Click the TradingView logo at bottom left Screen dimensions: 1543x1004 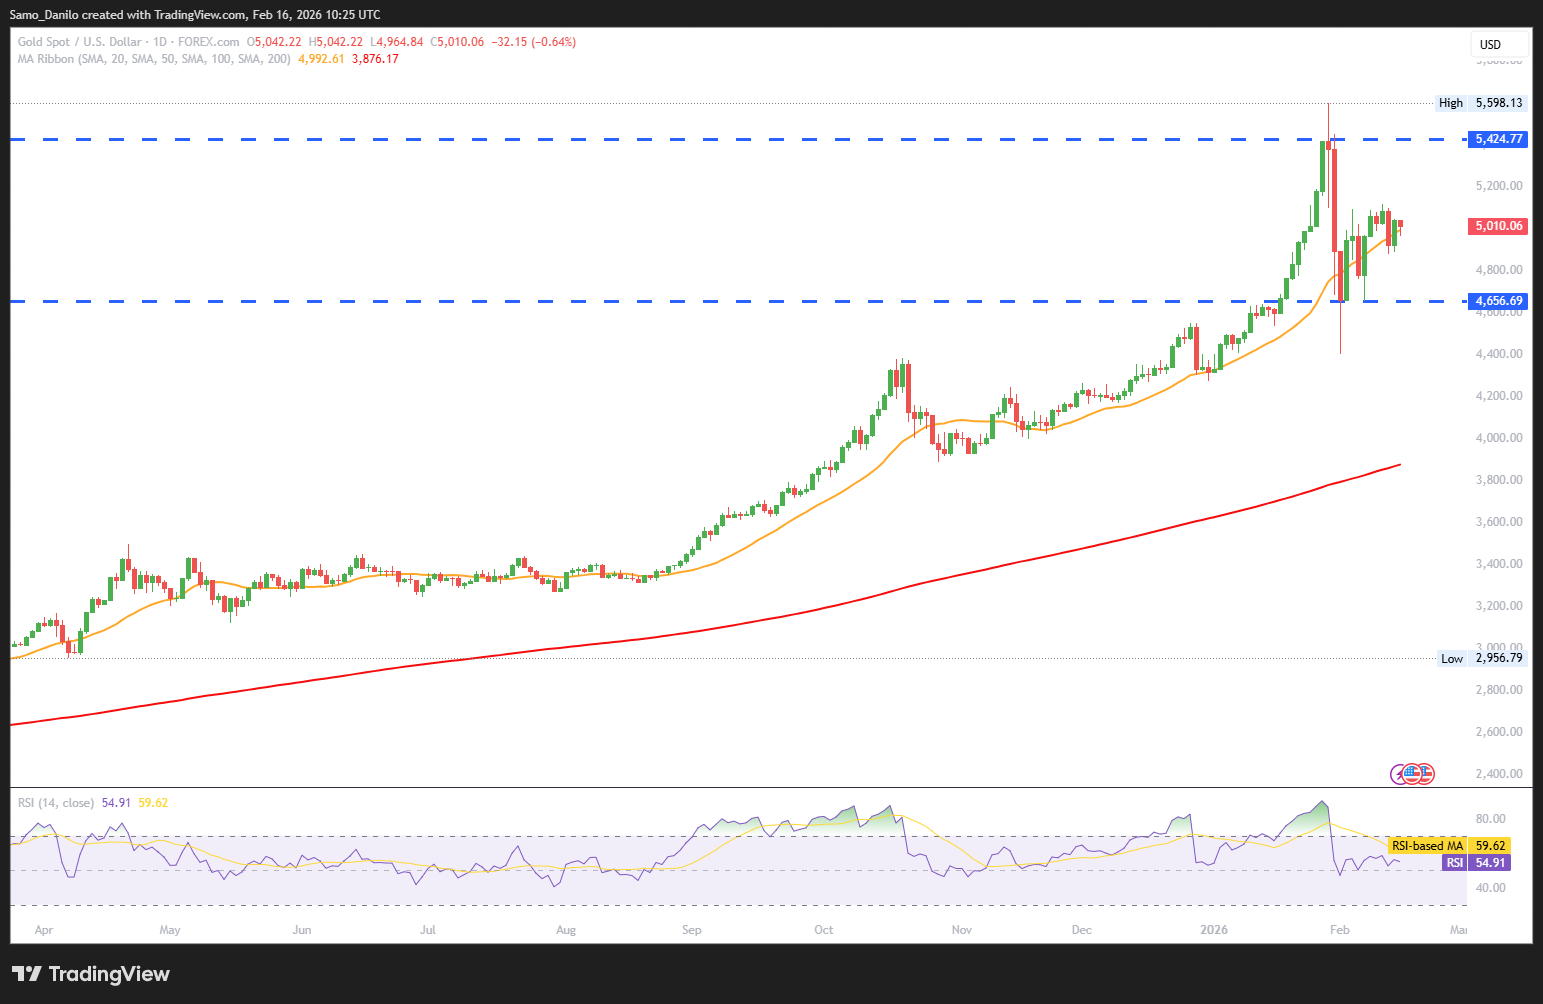(x=91, y=974)
